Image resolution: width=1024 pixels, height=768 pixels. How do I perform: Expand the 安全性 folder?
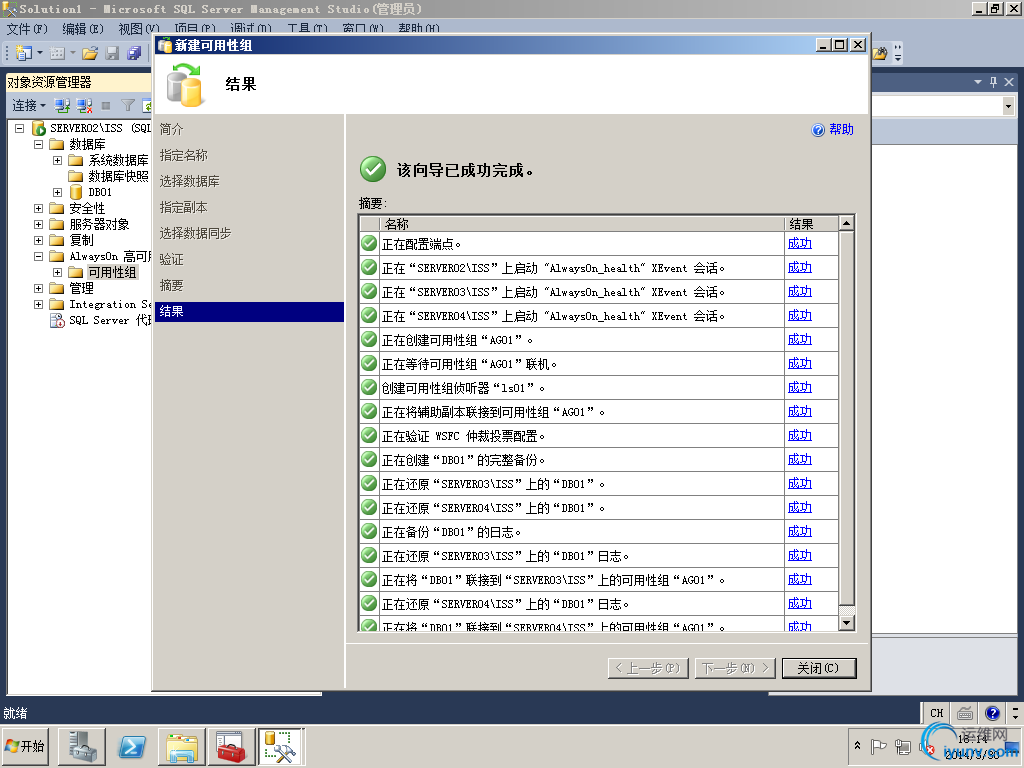click(x=39, y=208)
